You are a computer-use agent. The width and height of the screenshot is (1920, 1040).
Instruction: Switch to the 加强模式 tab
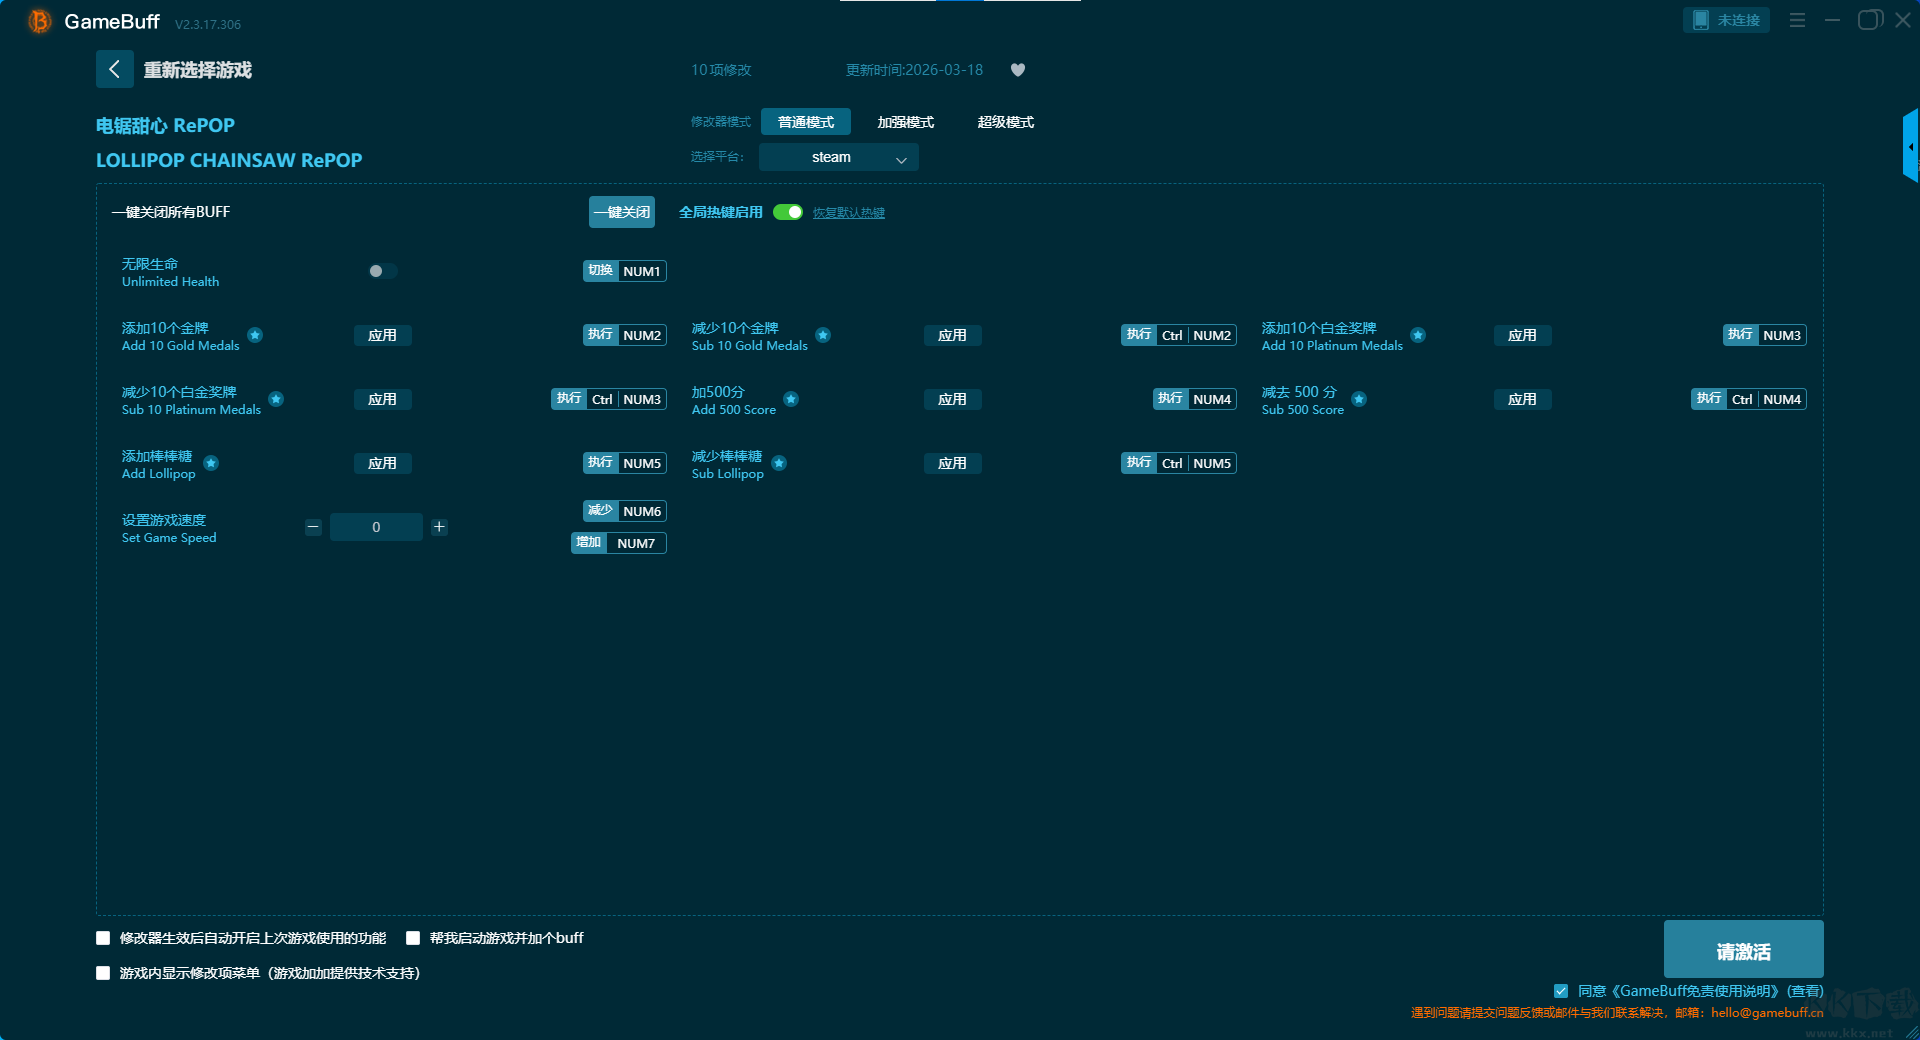click(905, 122)
